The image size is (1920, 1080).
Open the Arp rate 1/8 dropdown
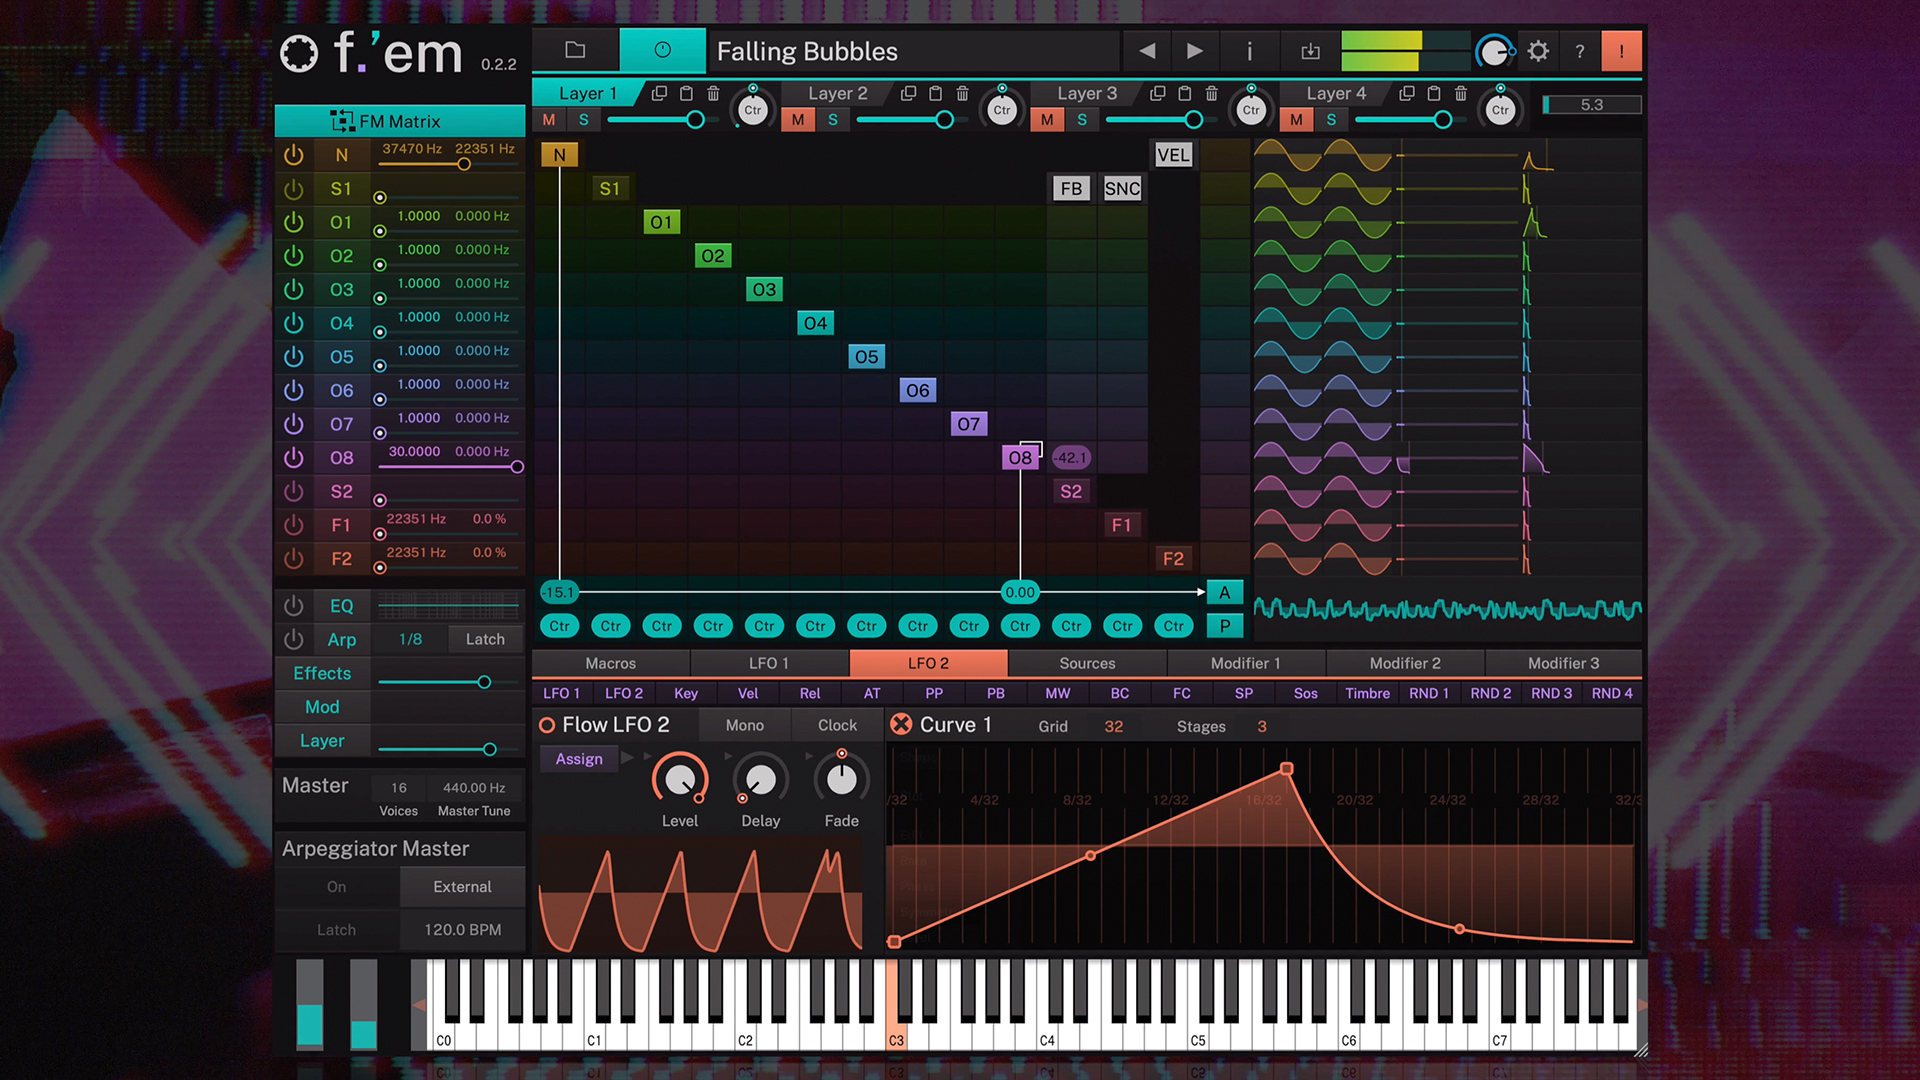(x=411, y=639)
